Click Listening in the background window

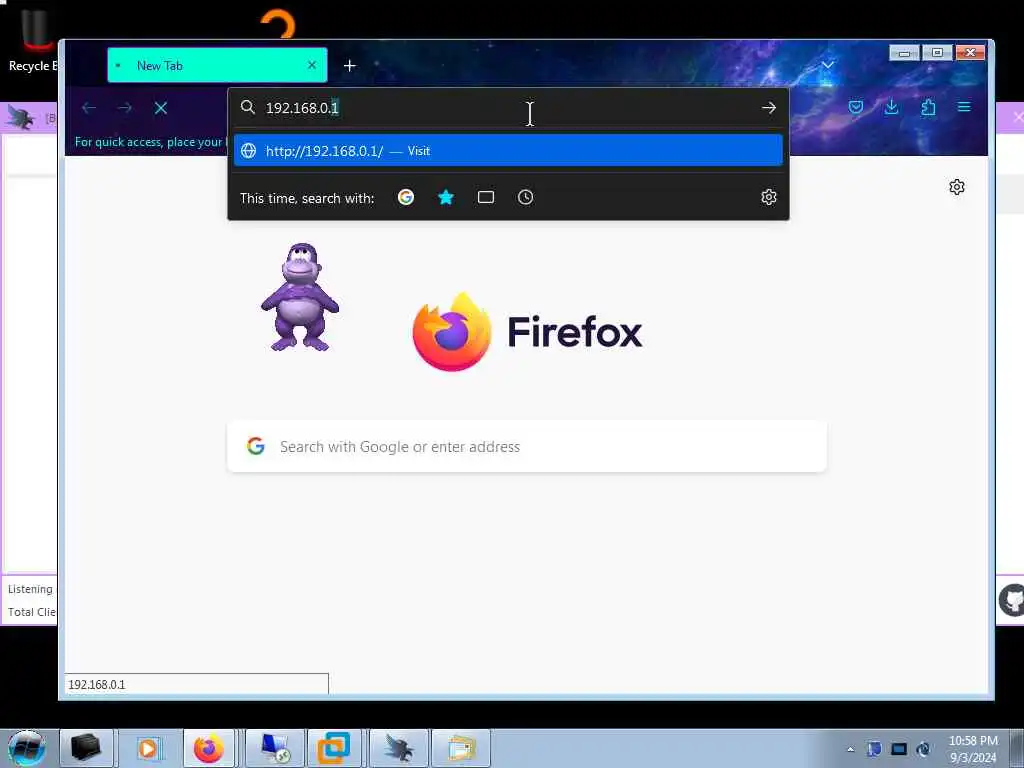pos(30,589)
